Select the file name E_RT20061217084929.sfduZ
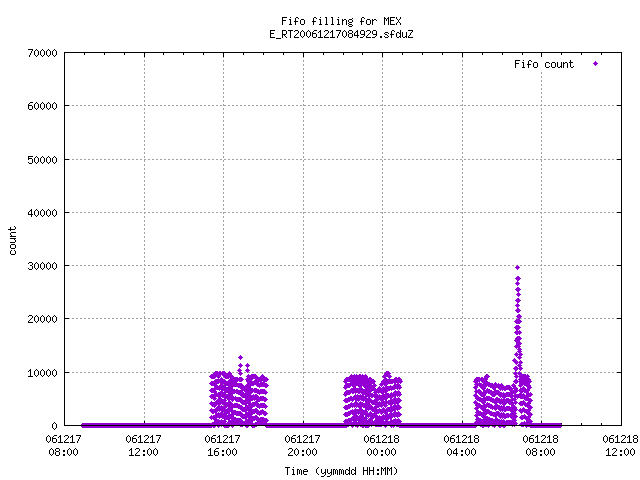The height and width of the screenshot is (480, 640). tap(341, 34)
